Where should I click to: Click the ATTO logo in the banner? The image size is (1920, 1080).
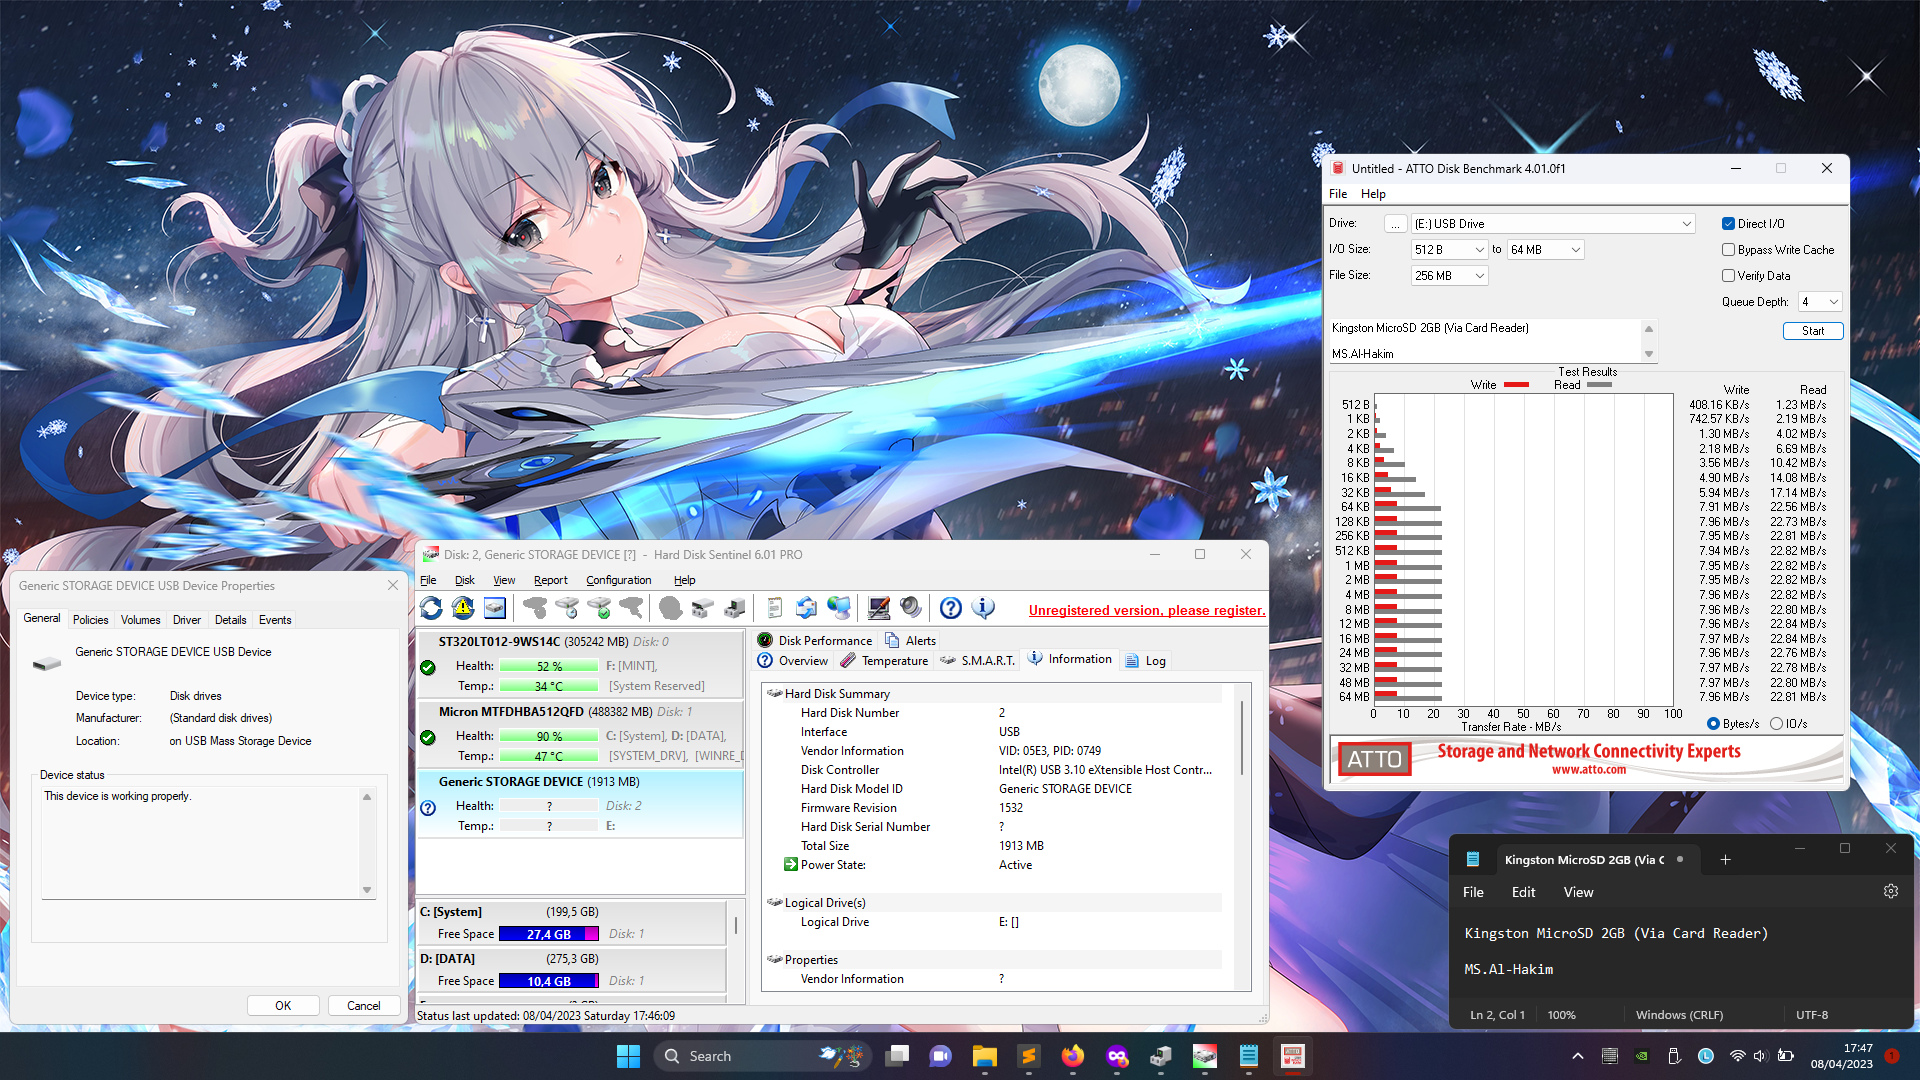[x=1374, y=759]
